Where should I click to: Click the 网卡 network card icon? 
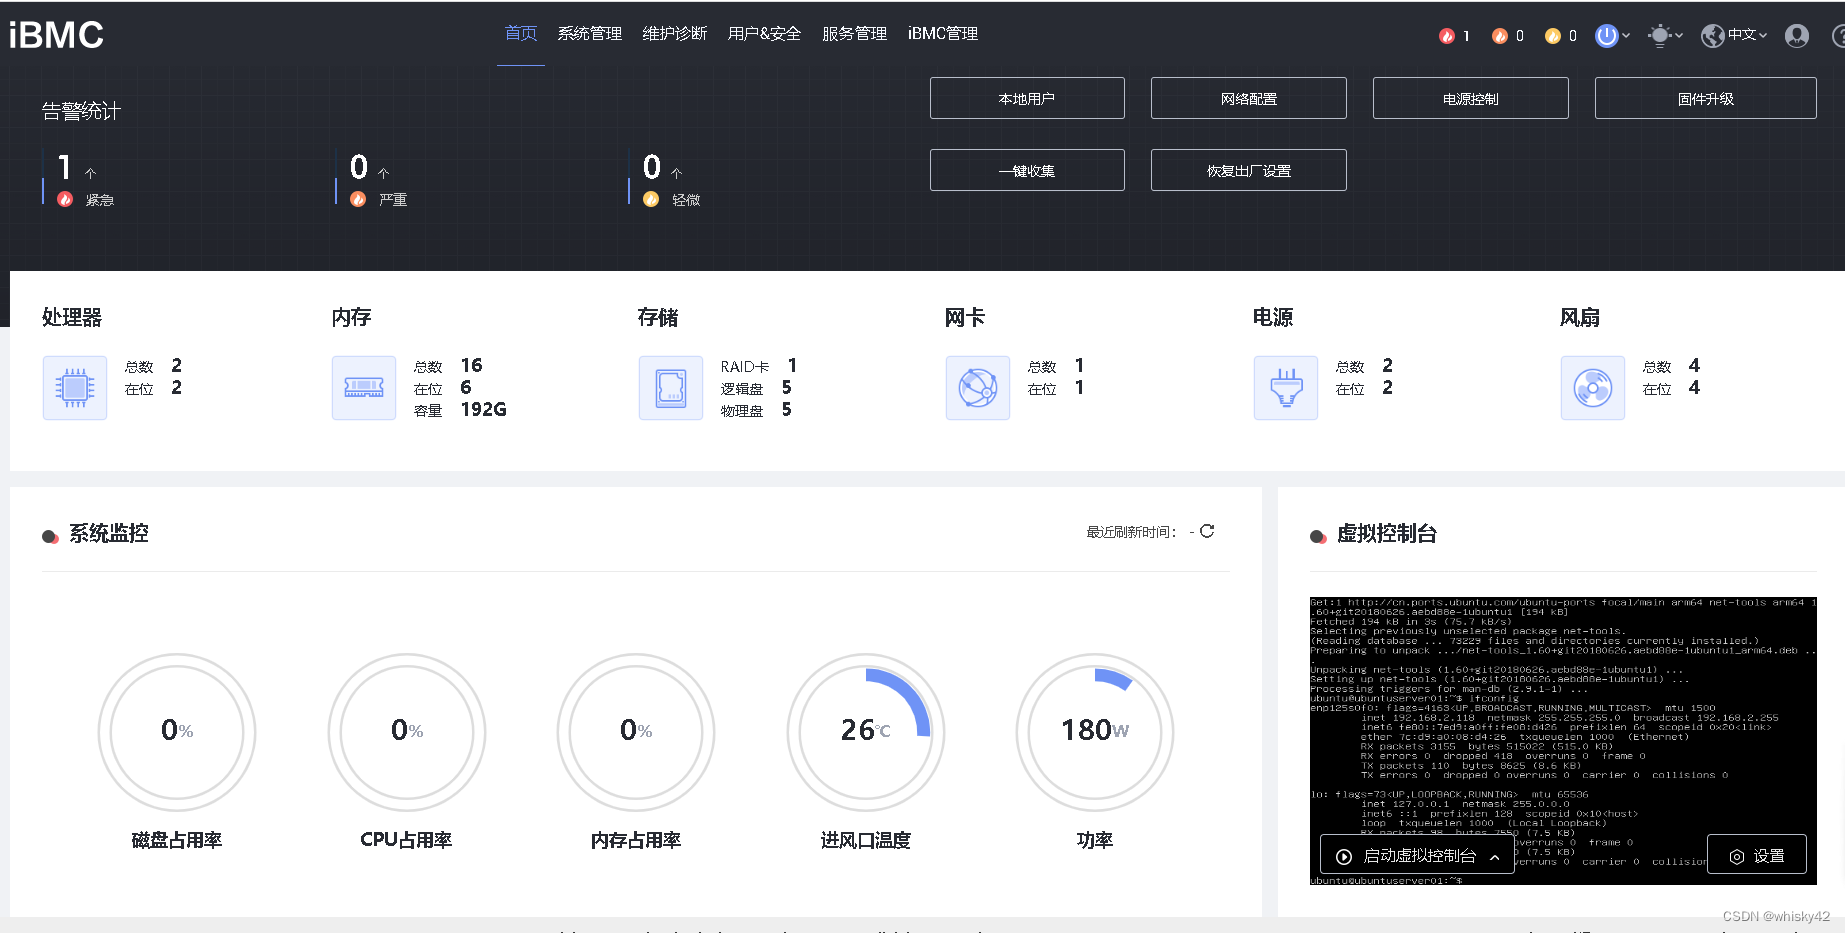pos(977,387)
